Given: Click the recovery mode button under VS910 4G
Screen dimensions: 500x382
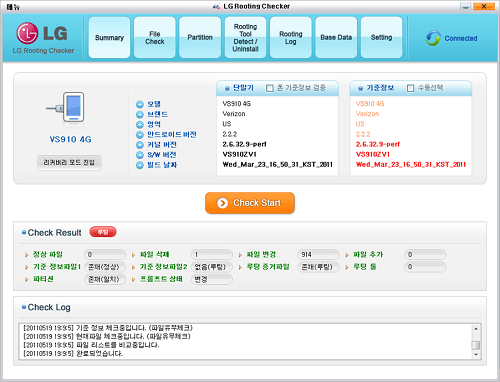Looking at the screenshot, I should (x=69, y=163).
